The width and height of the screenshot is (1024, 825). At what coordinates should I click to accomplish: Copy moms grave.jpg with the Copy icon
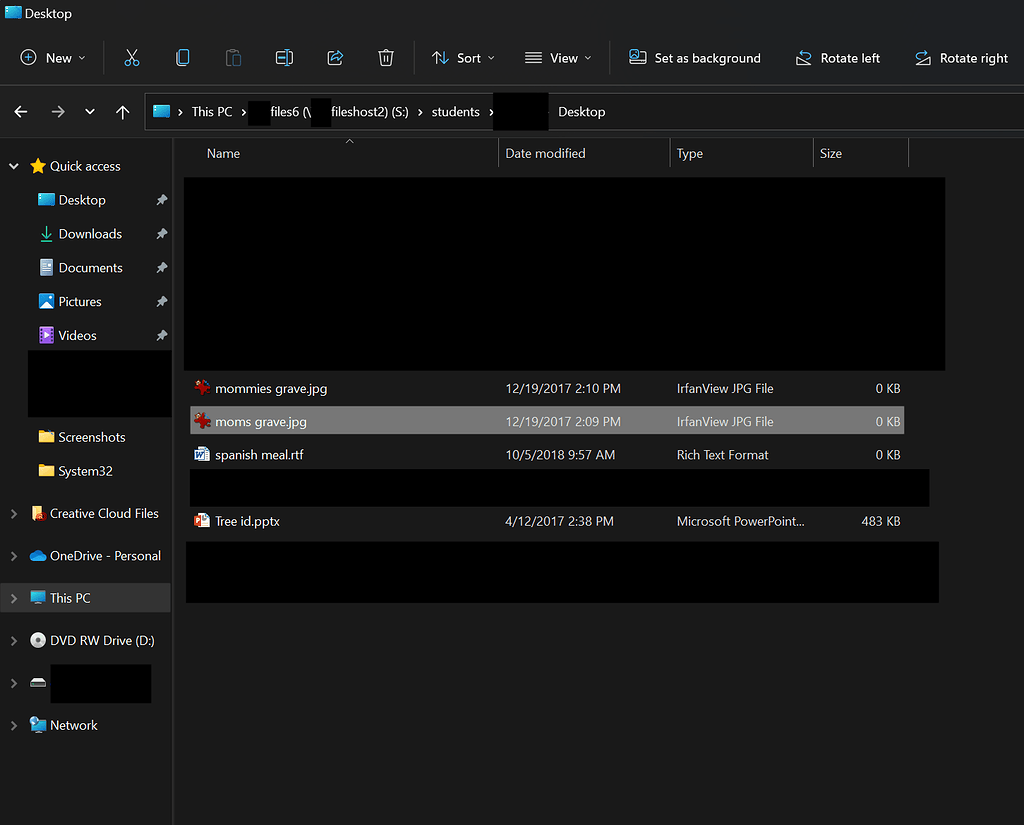click(182, 57)
